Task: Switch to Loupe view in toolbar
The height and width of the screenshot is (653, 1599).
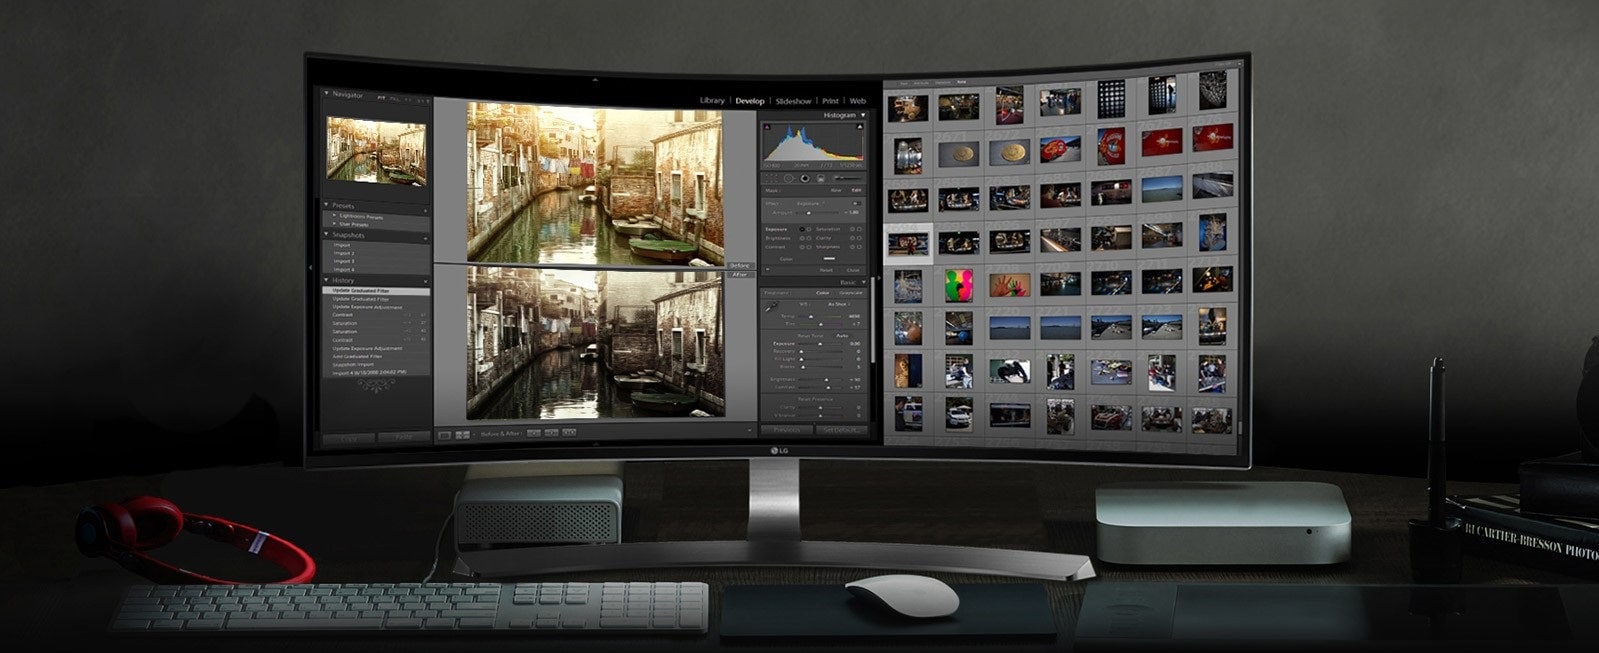Action: coord(444,435)
